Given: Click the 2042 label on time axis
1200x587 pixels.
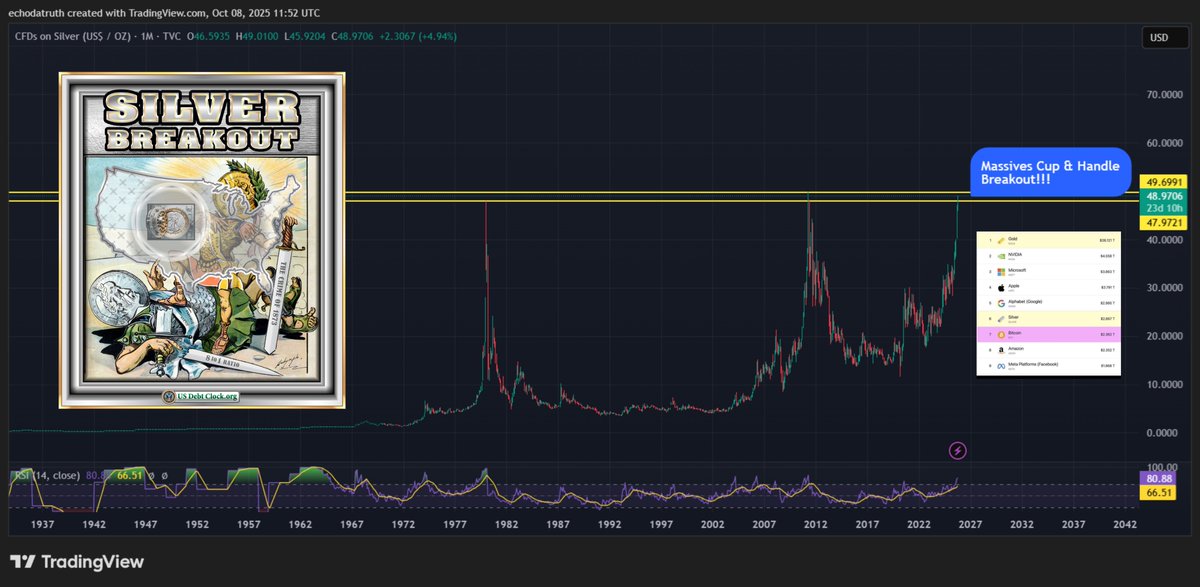Looking at the screenshot, I should (1124, 523).
